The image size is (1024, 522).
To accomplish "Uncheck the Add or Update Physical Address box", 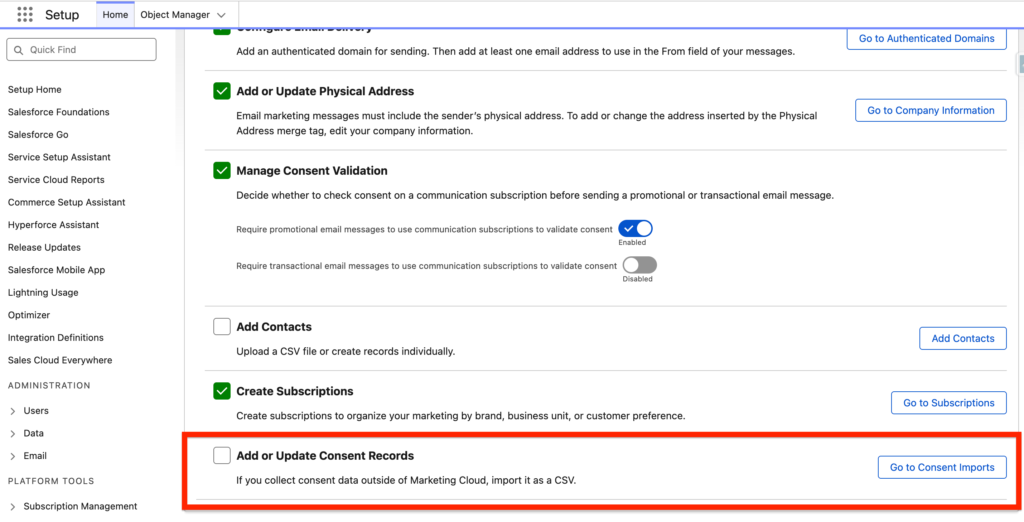I will tap(222, 91).
